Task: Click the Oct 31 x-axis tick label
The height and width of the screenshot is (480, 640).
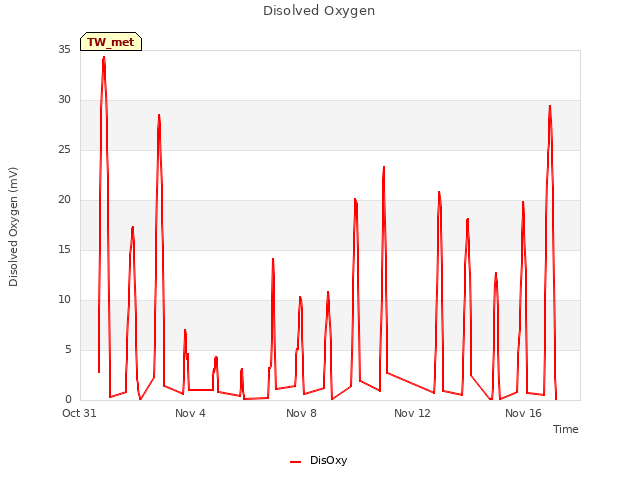Action: point(79,413)
